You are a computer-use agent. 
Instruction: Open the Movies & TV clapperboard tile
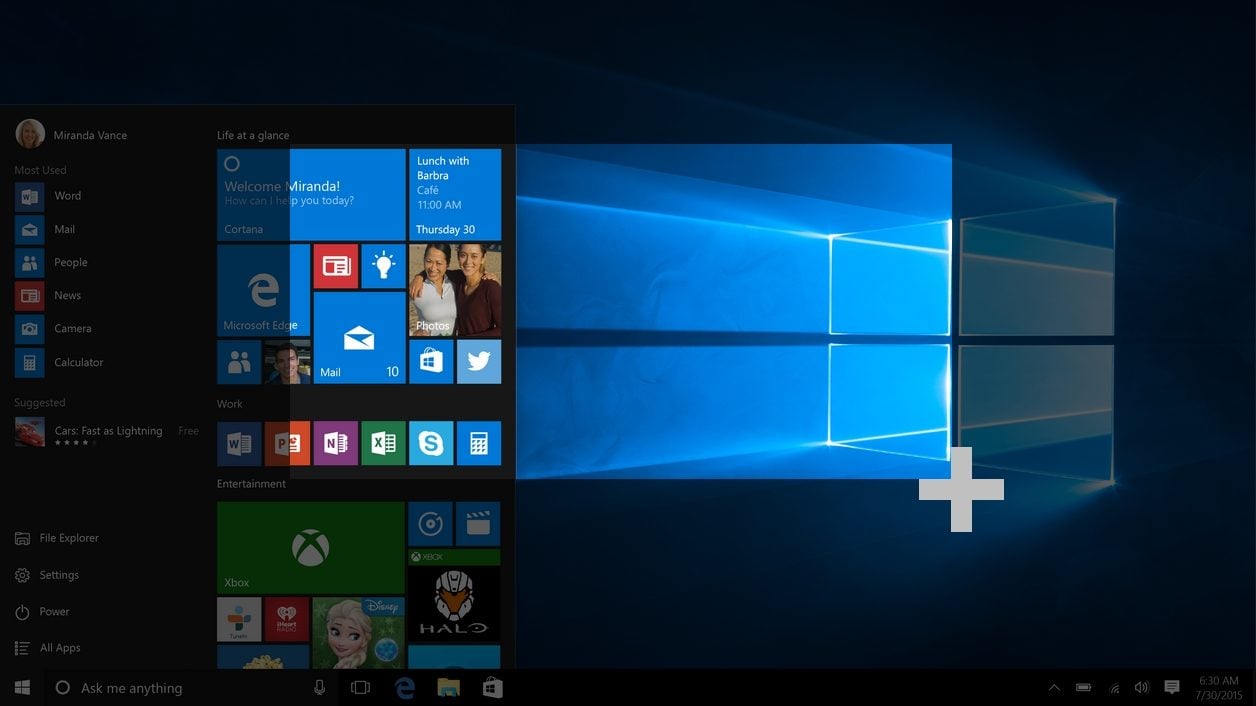coord(478,523)
